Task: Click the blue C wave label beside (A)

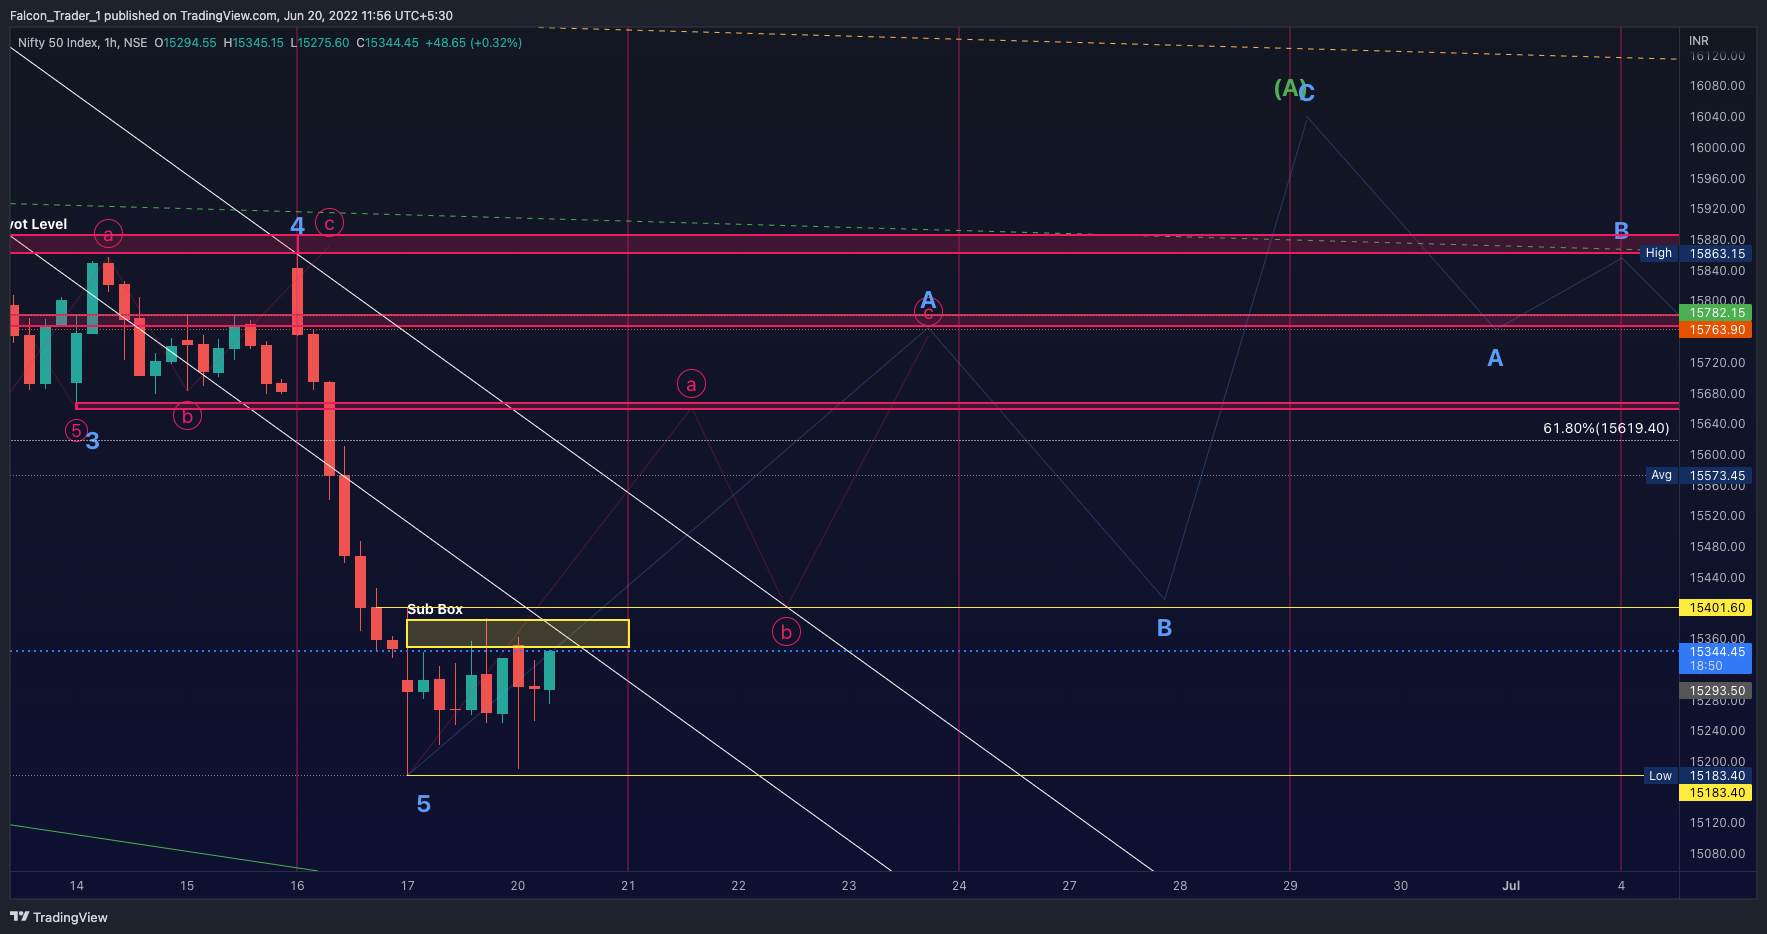Action: pyautogui.click(x=1307, y=93)
